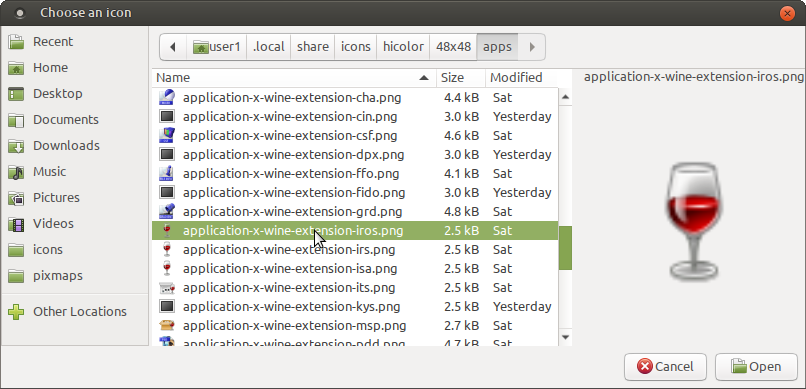Click the icon of extension-fido.png

point(167,192)
